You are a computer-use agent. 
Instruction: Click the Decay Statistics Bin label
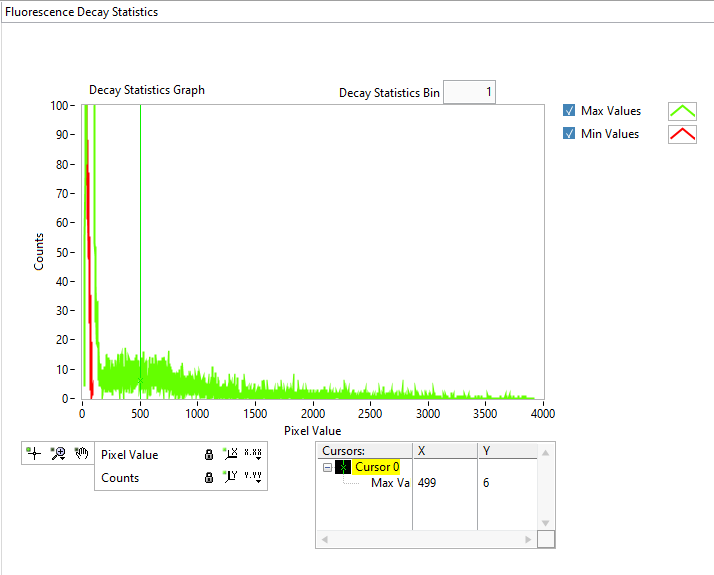click(x=389, y=93)
